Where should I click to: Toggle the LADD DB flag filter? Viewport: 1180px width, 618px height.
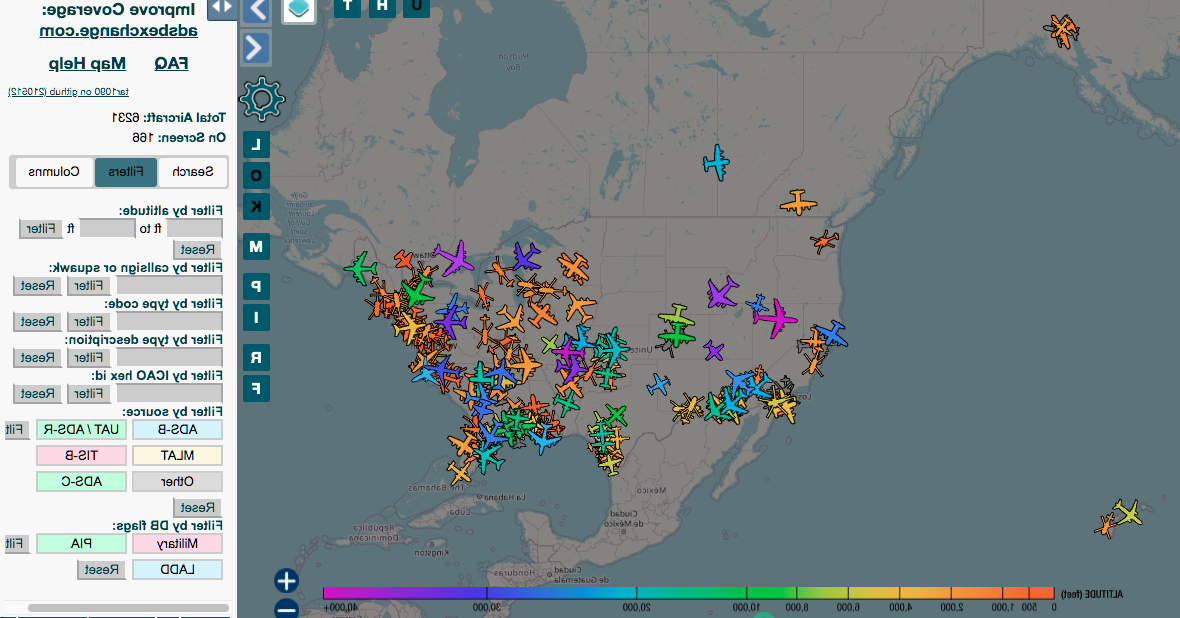[x=178, y=570]
